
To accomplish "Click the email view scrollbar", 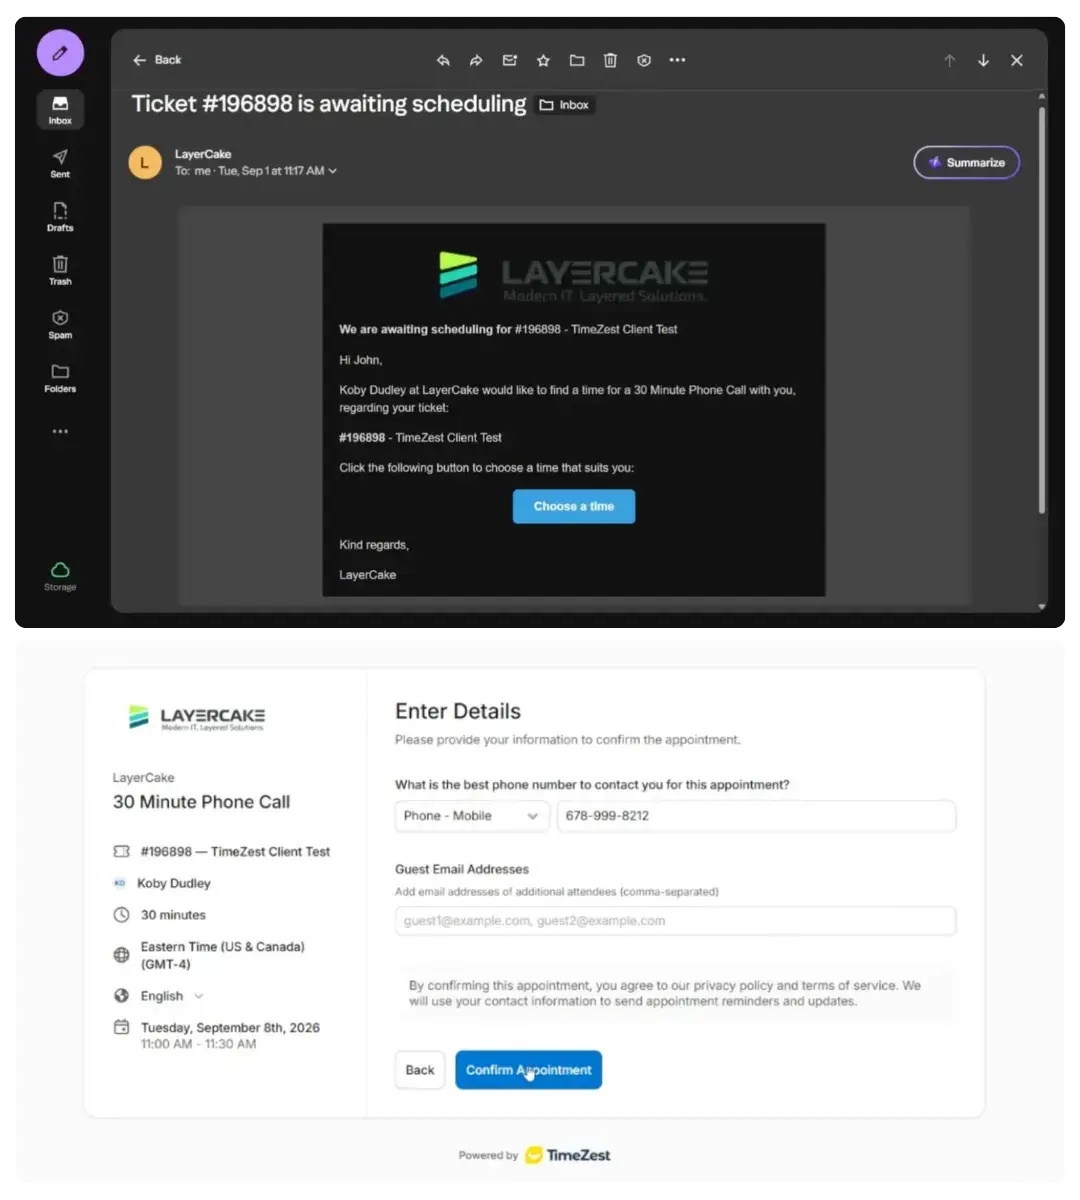I will coord(1041,310).
